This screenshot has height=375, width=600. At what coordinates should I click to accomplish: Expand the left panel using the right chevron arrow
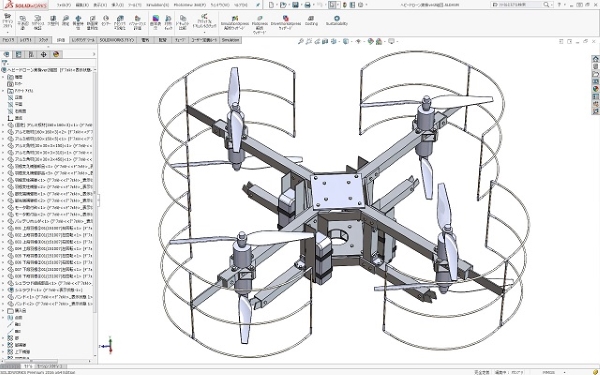(x=94, y=54)
